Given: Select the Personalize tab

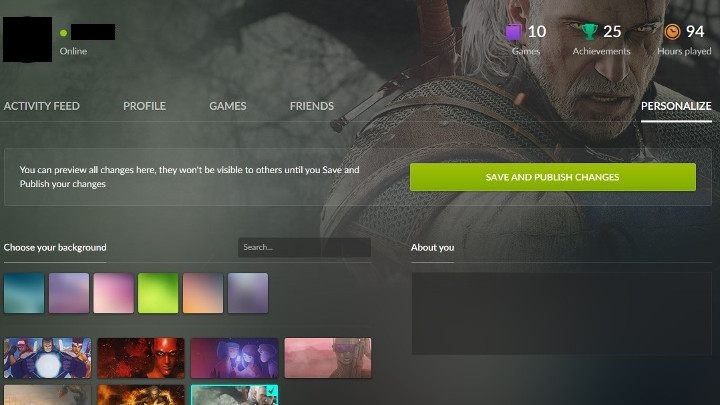Looking at the screenshot, I should (676, 106).
